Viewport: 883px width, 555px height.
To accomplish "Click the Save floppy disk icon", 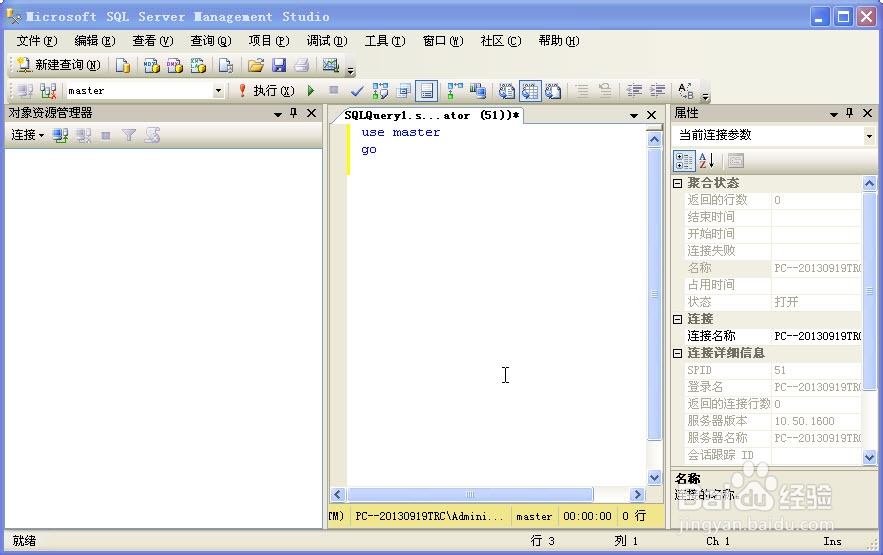I will [x=279, y=65].
